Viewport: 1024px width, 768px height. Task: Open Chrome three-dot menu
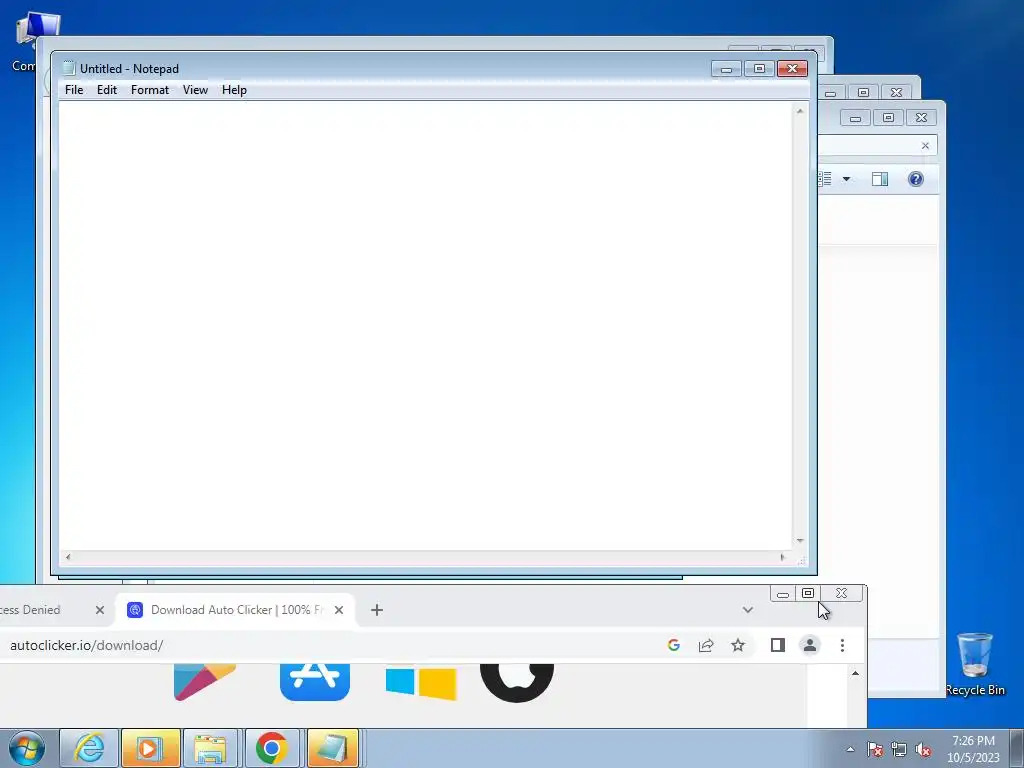(x=842, y=645)
